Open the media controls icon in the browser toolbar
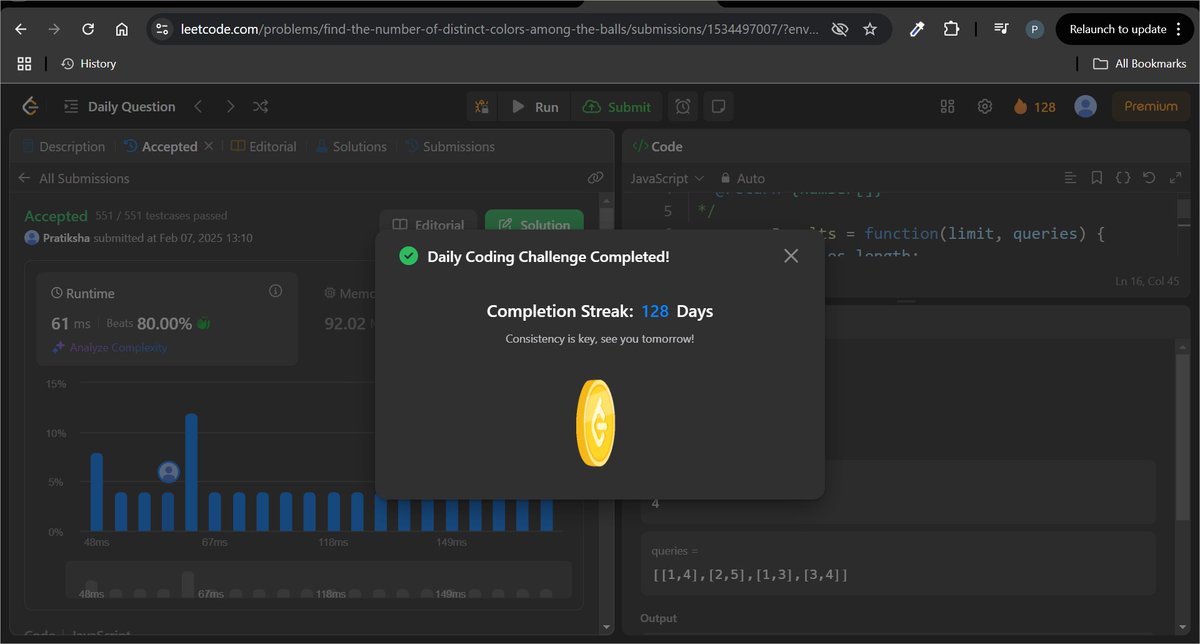Image resolution: width=1200 pixels, height=644 pixels. (1001, 29)
